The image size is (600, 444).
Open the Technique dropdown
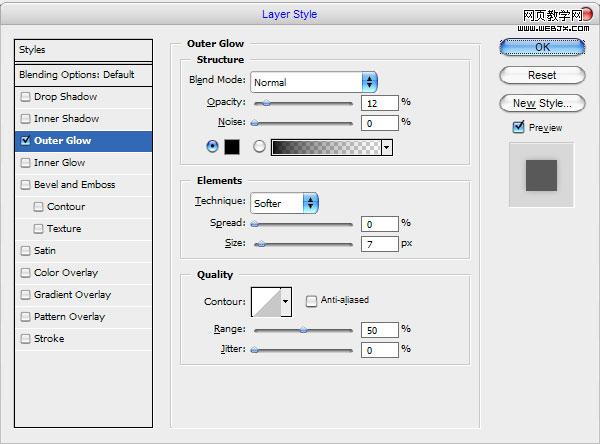284,203
